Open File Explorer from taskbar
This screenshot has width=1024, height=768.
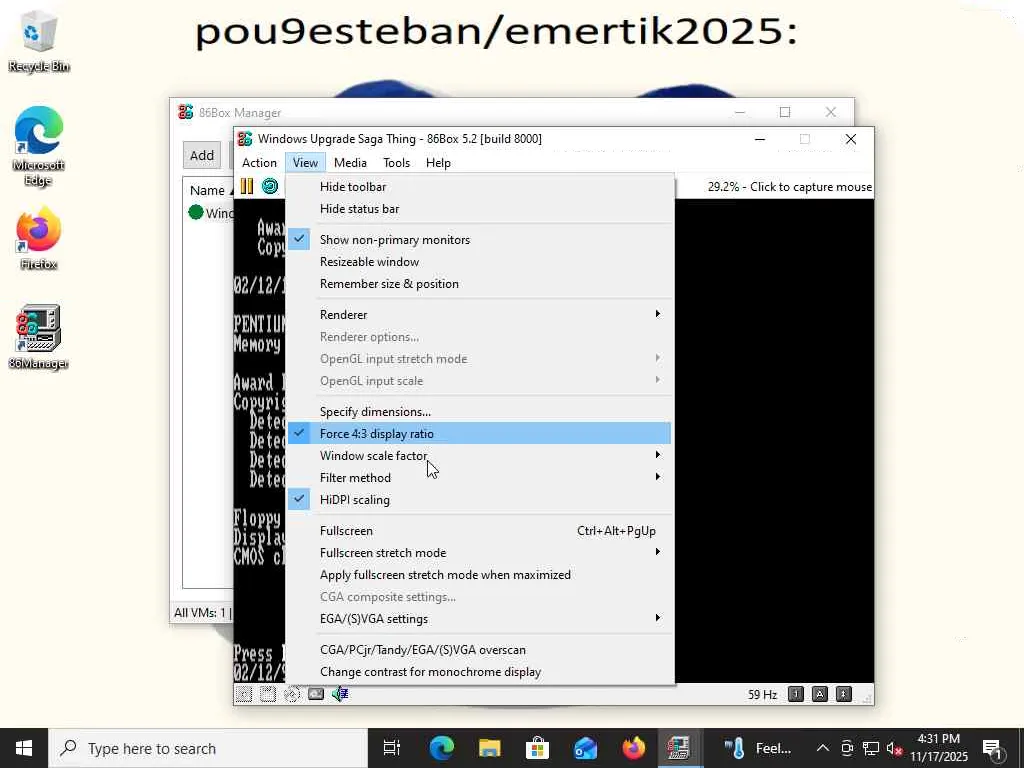489,748
